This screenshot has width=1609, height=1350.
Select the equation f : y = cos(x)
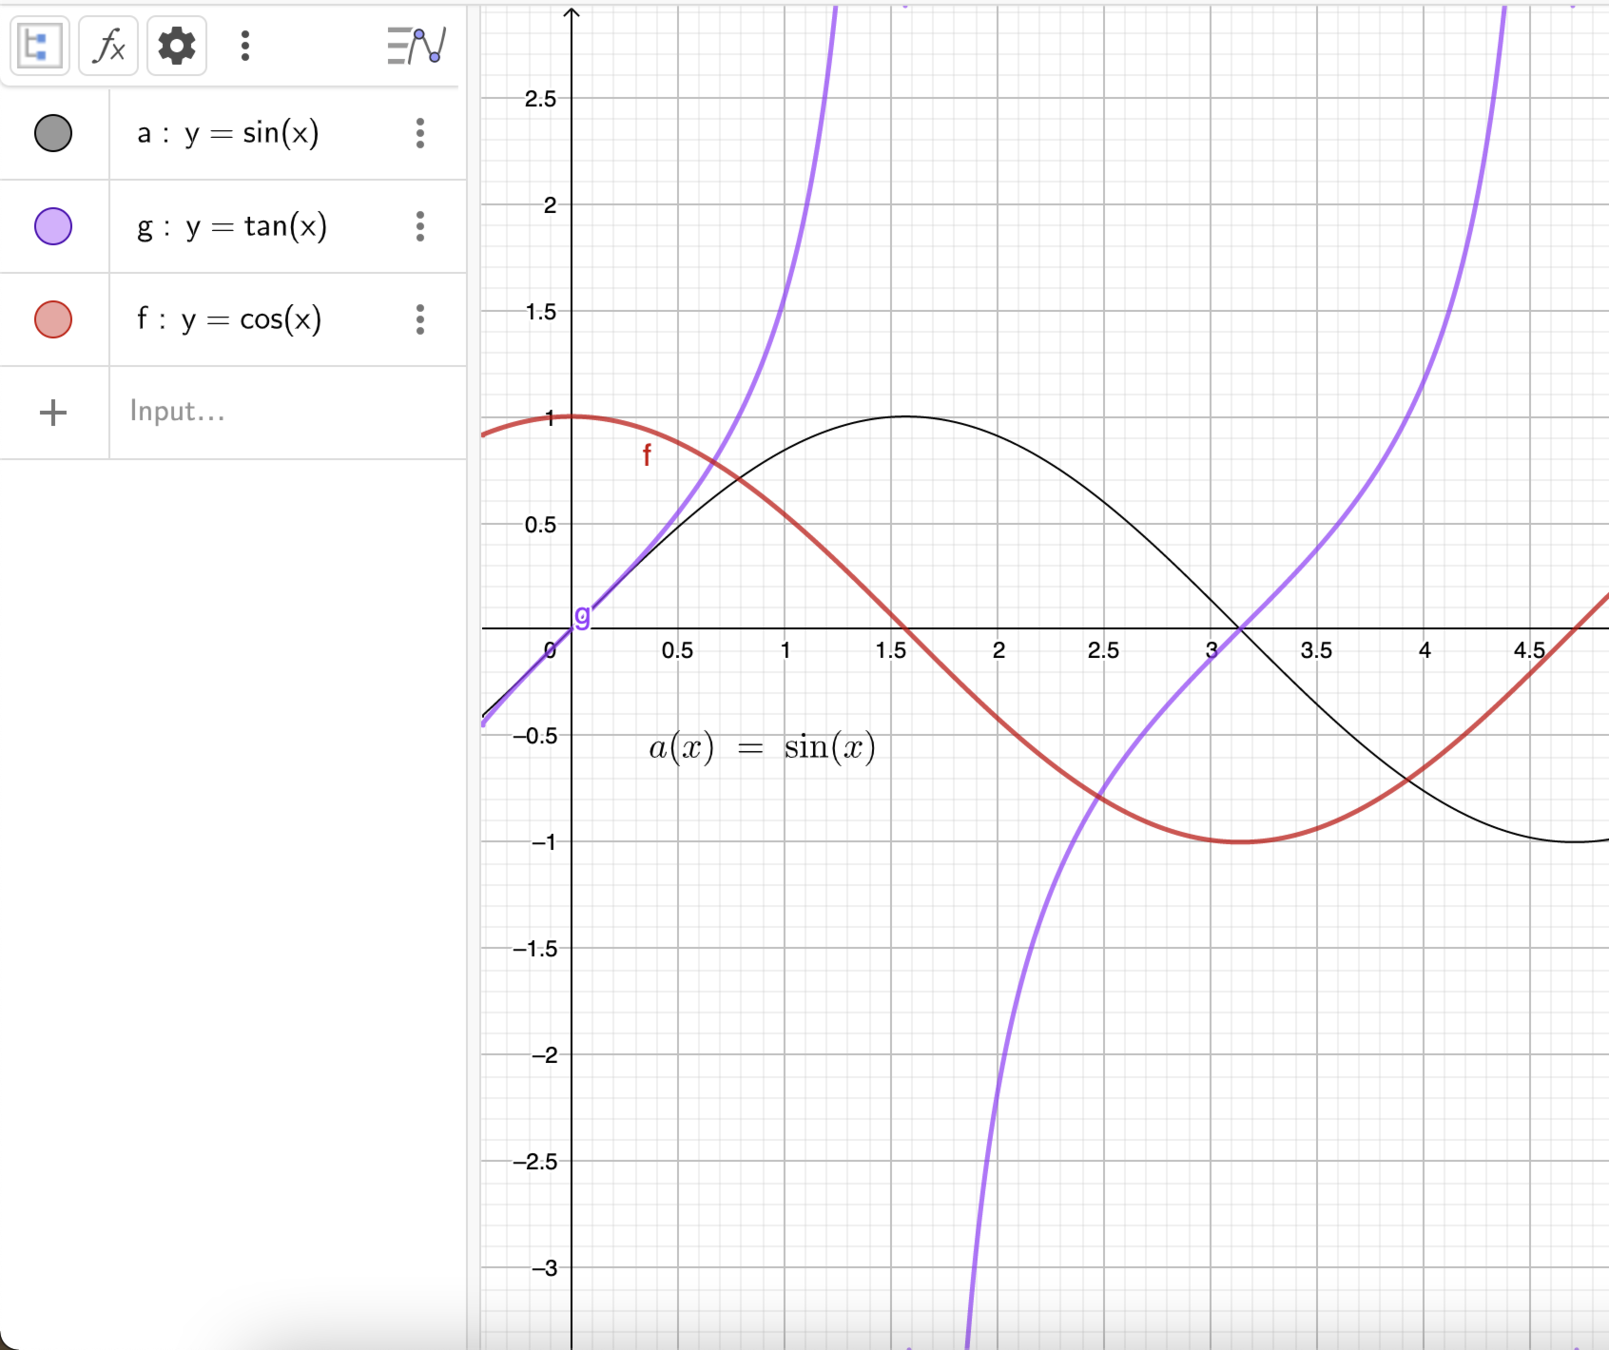pyautogui.click(x=229, y=319)
